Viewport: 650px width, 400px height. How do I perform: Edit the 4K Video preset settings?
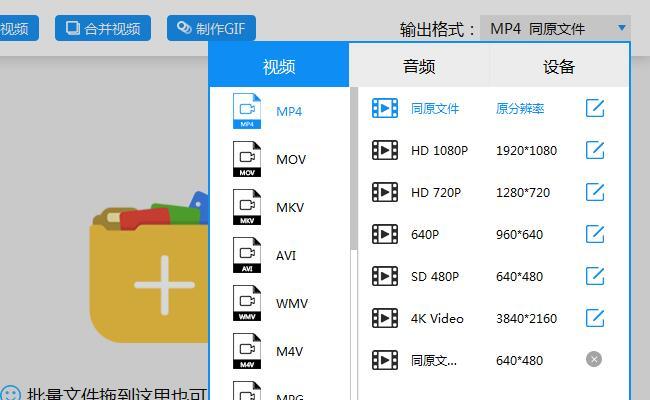[x=595, y=318]
